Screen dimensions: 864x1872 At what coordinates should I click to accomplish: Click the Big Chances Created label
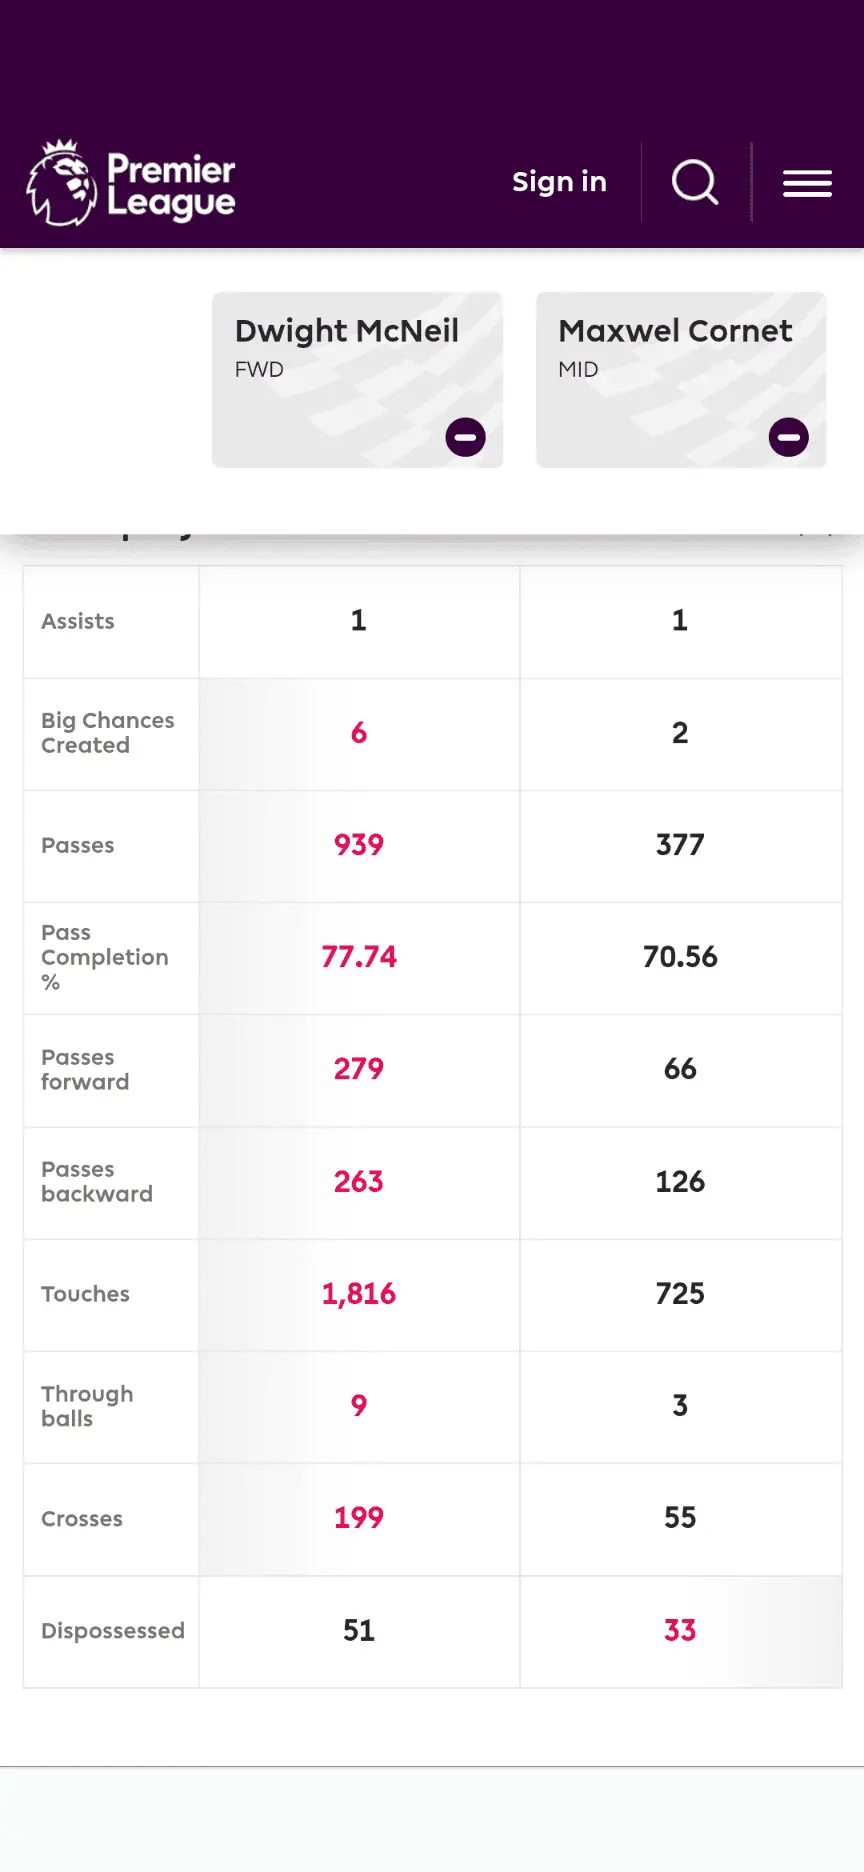(x=107, y=733)
